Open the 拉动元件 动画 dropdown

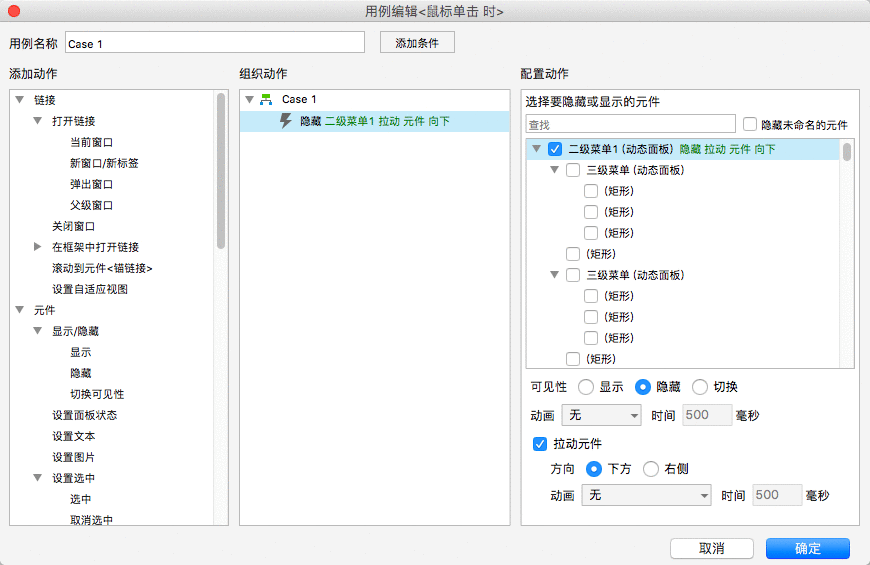[x=646, y=495]
